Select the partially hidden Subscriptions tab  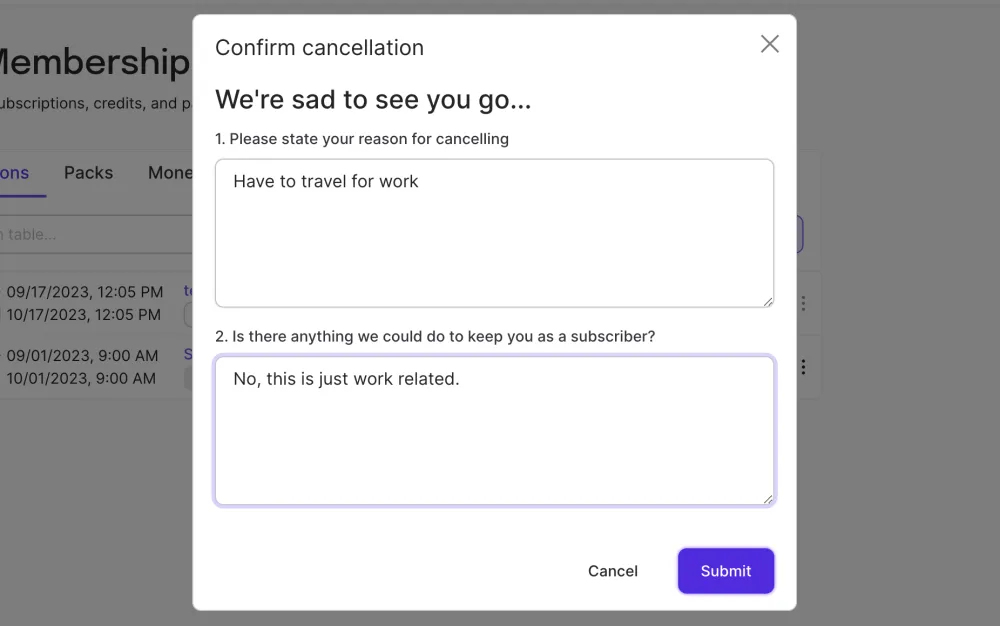[14, 173]
